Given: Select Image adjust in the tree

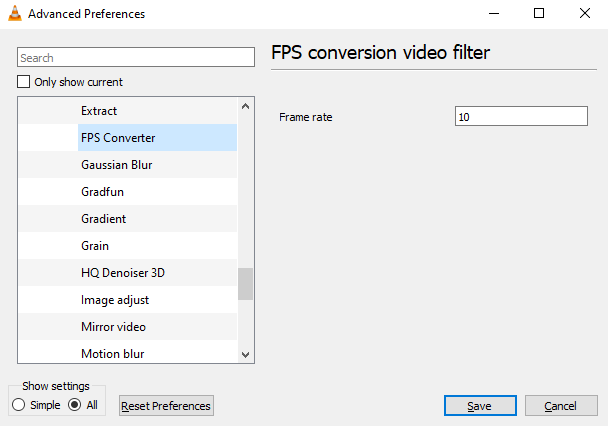Looking at the screenshot, I should (x=115, y=300).
